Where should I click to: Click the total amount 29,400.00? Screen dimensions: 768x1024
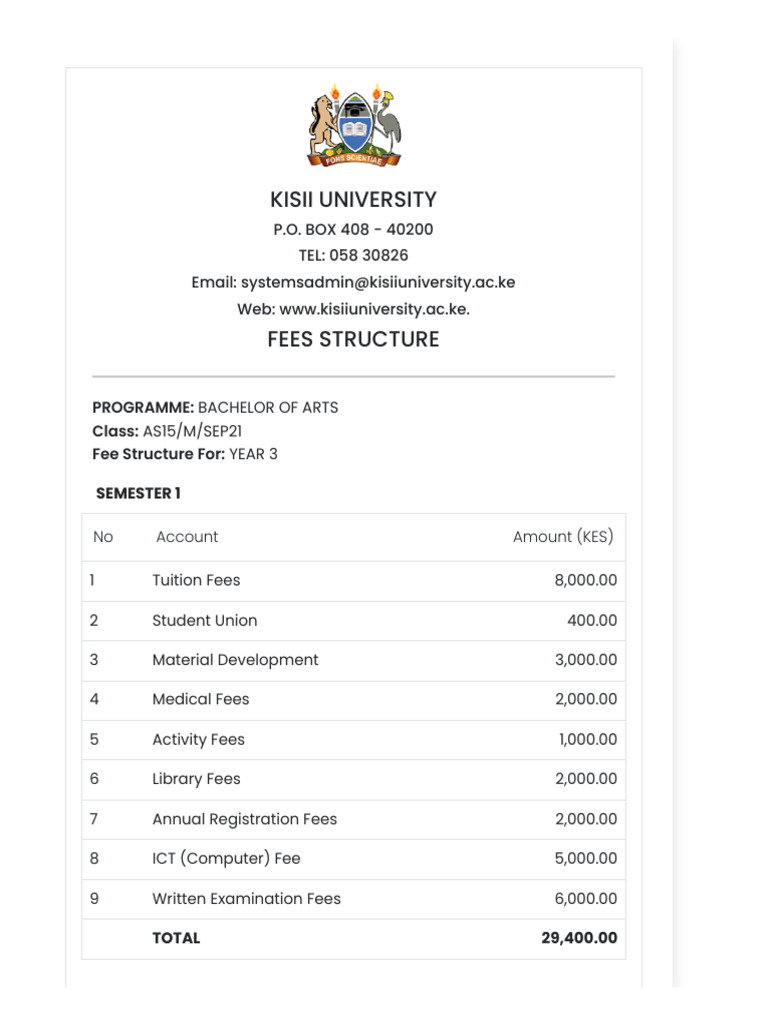click(x=573, y=938)
